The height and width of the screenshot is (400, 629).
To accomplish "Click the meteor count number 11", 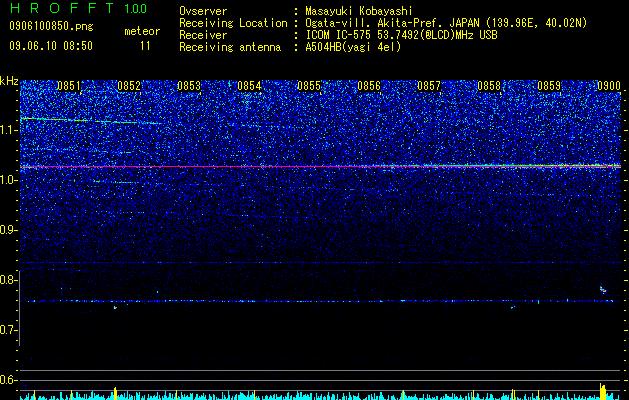I will pos(145,46).
